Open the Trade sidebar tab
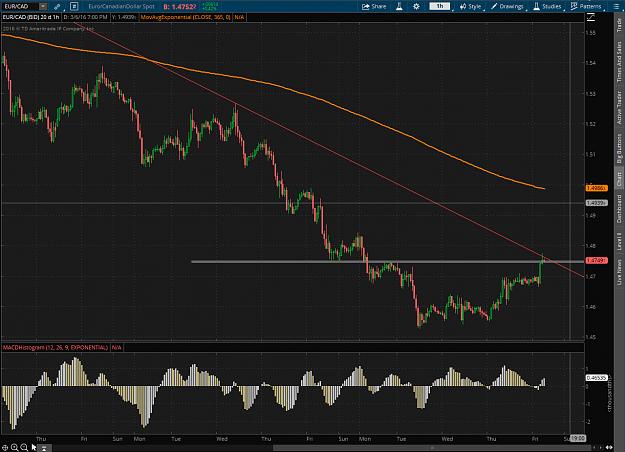 click(x=619, y=25)
